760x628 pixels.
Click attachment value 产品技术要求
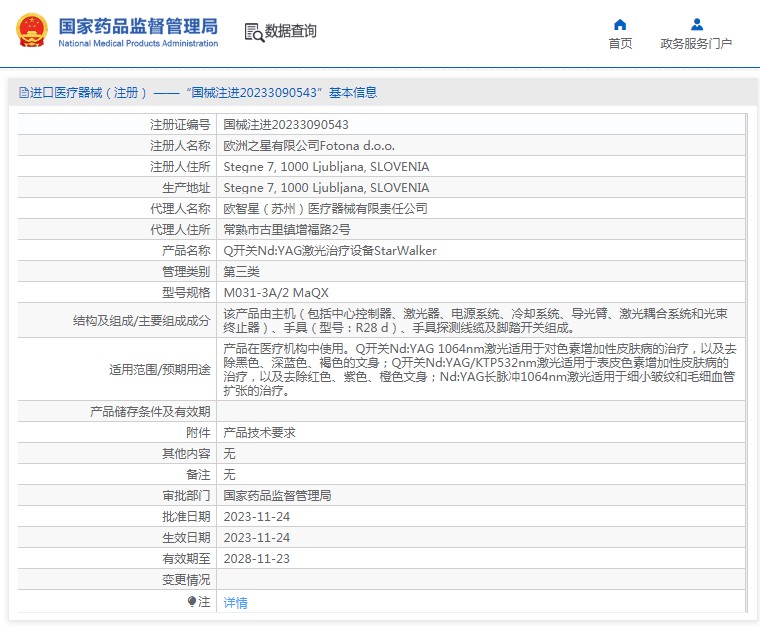pos(259,432)
